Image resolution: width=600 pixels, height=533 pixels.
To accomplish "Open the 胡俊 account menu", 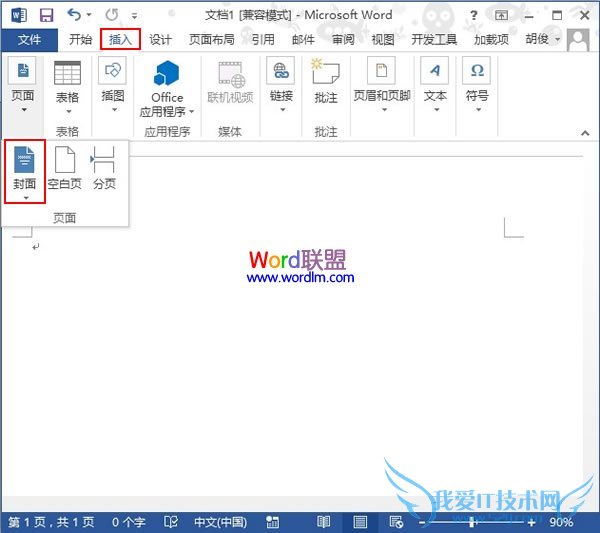I will pos(543,39).
